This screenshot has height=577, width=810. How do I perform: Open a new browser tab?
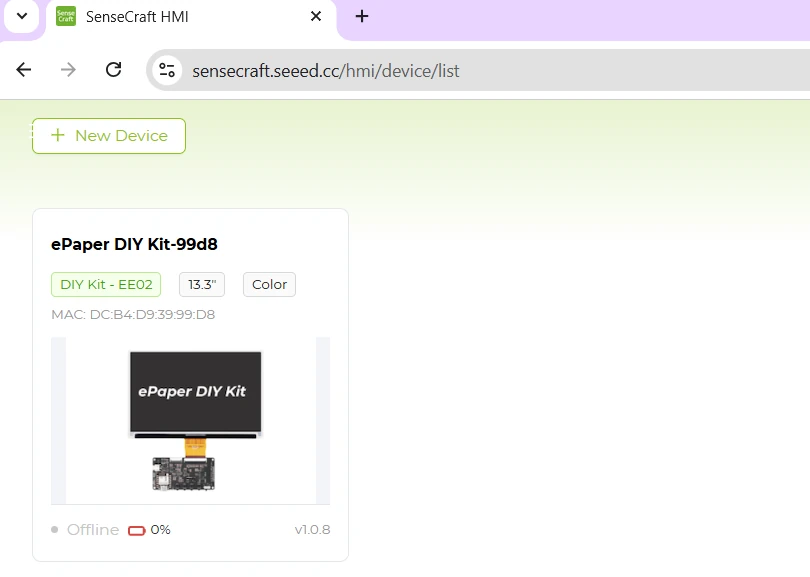362,17
